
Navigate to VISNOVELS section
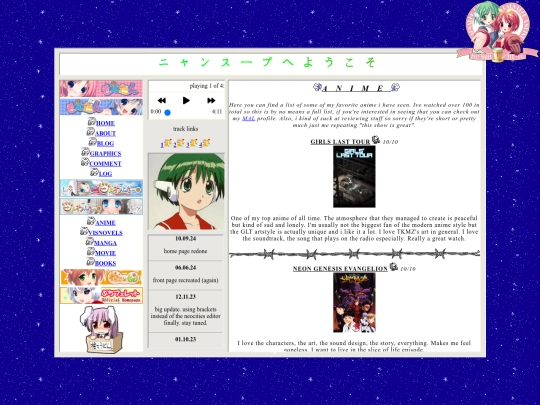pyautogui.click(x=105, y=233)
